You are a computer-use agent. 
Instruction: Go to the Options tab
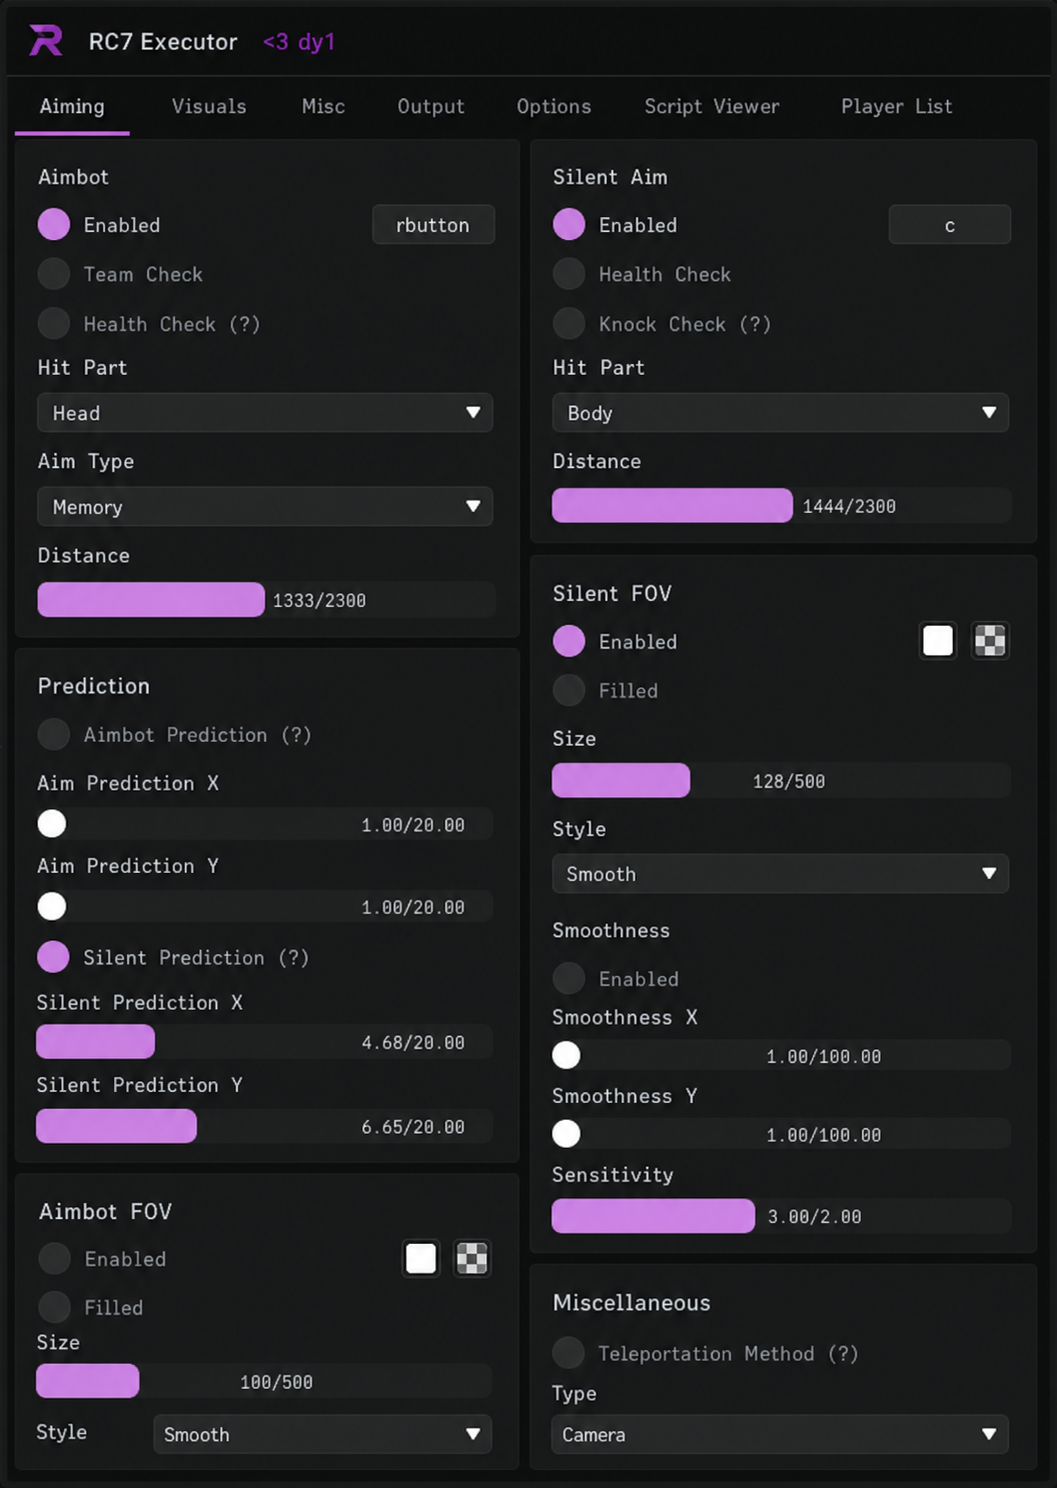click(554, 107)
